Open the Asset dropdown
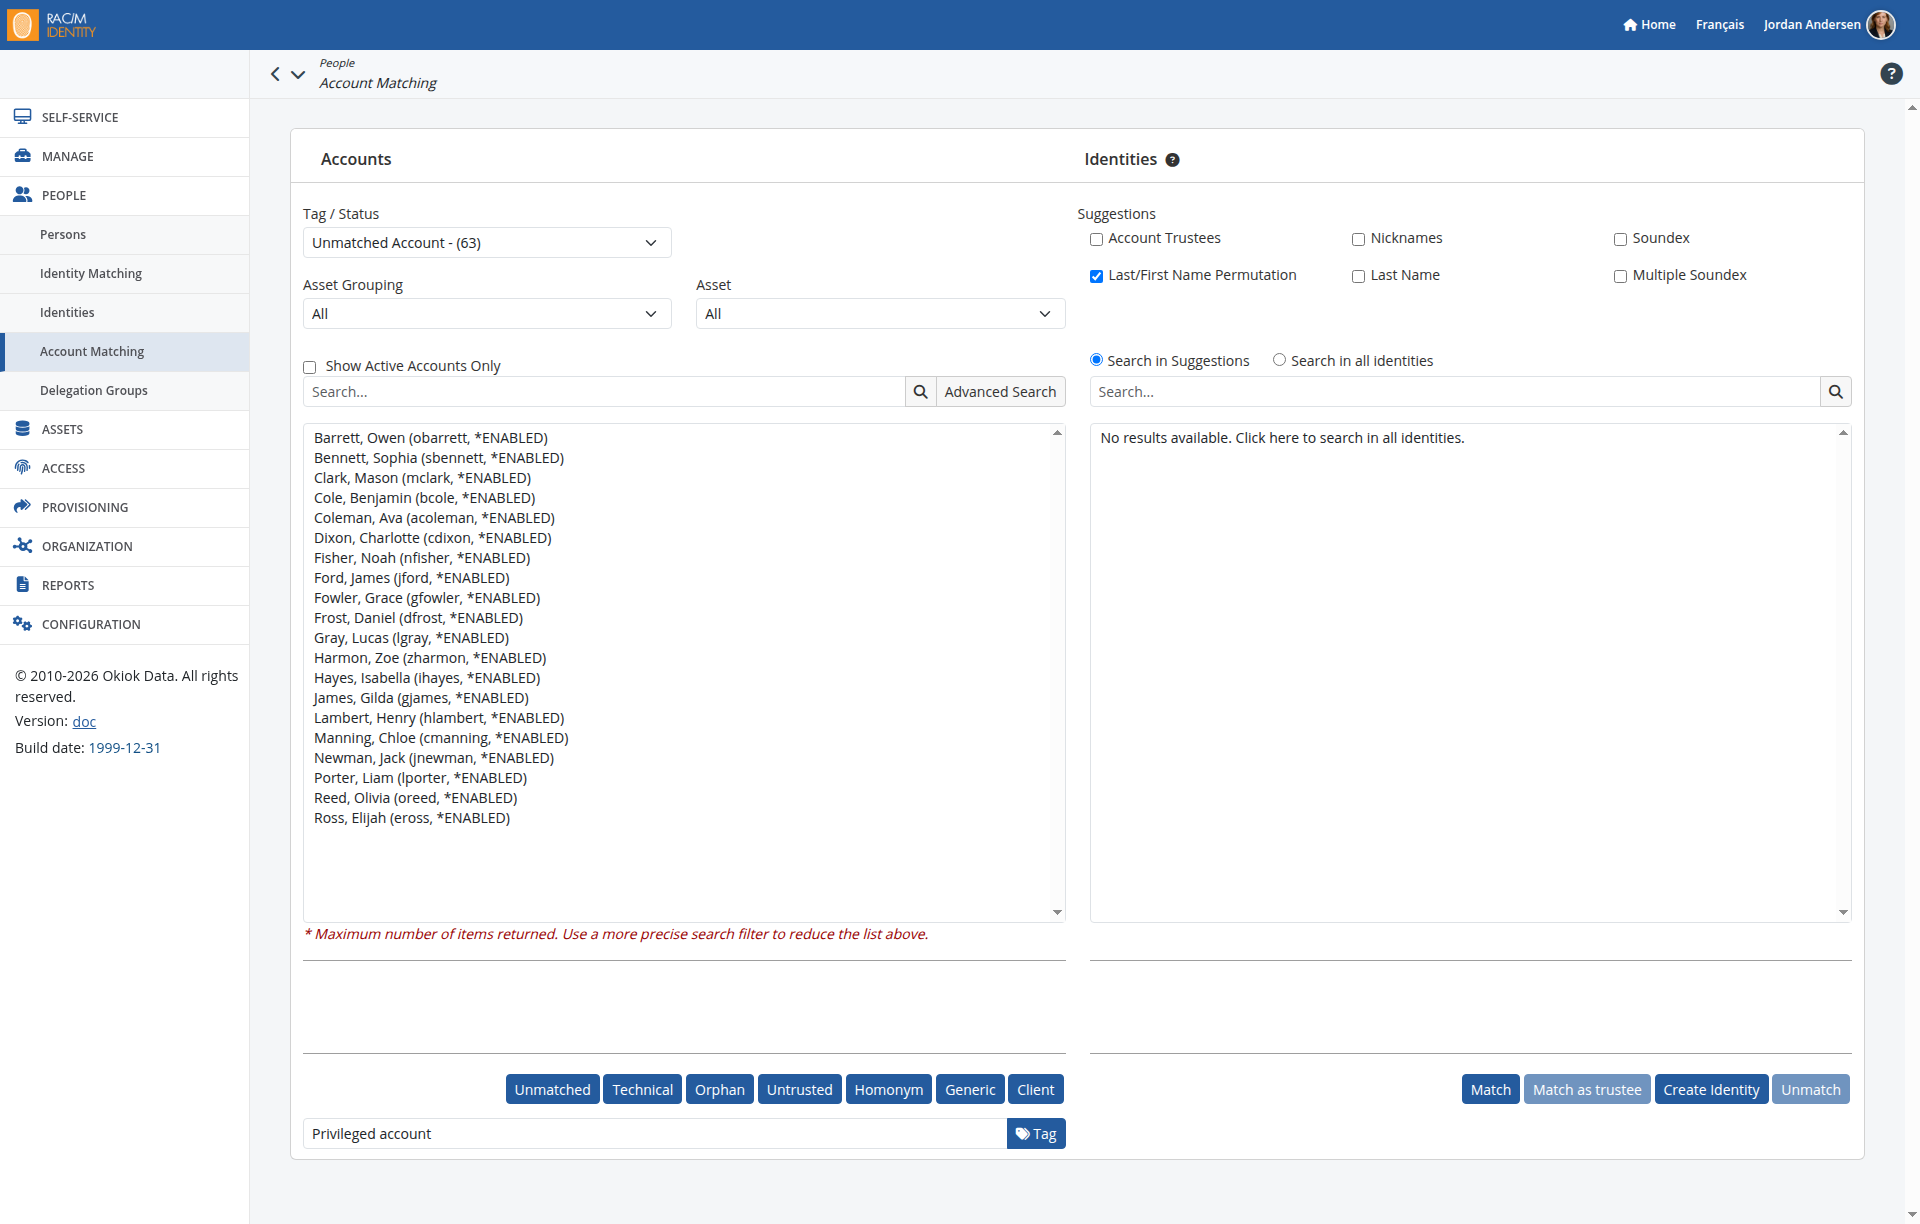Screen dimensions: 1920x1224 pyautogui.click(x=880, y=314)
